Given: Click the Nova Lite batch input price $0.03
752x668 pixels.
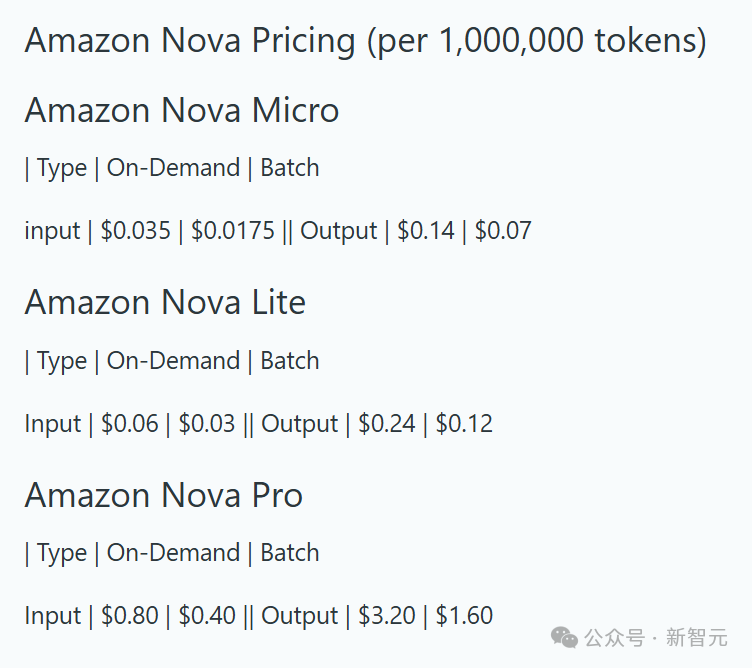Looking at the screenshot, I should coord(207,423).
